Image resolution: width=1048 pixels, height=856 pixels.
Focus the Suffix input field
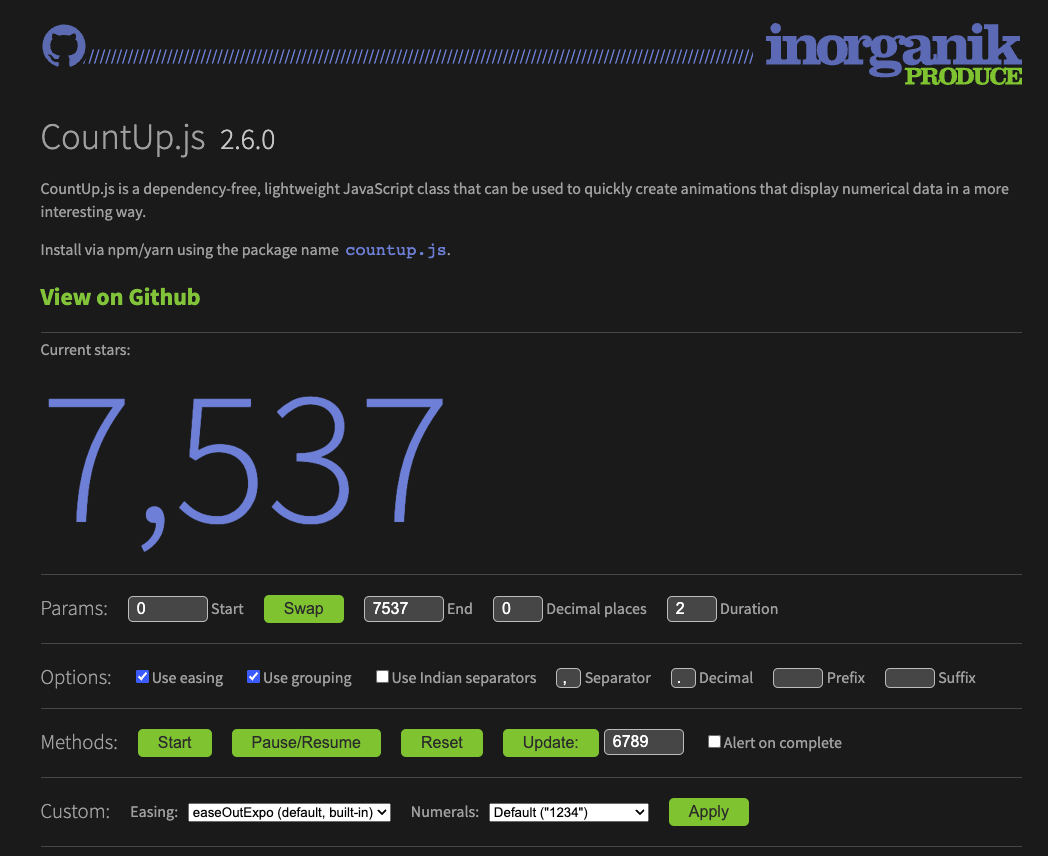tap(910, 678)
